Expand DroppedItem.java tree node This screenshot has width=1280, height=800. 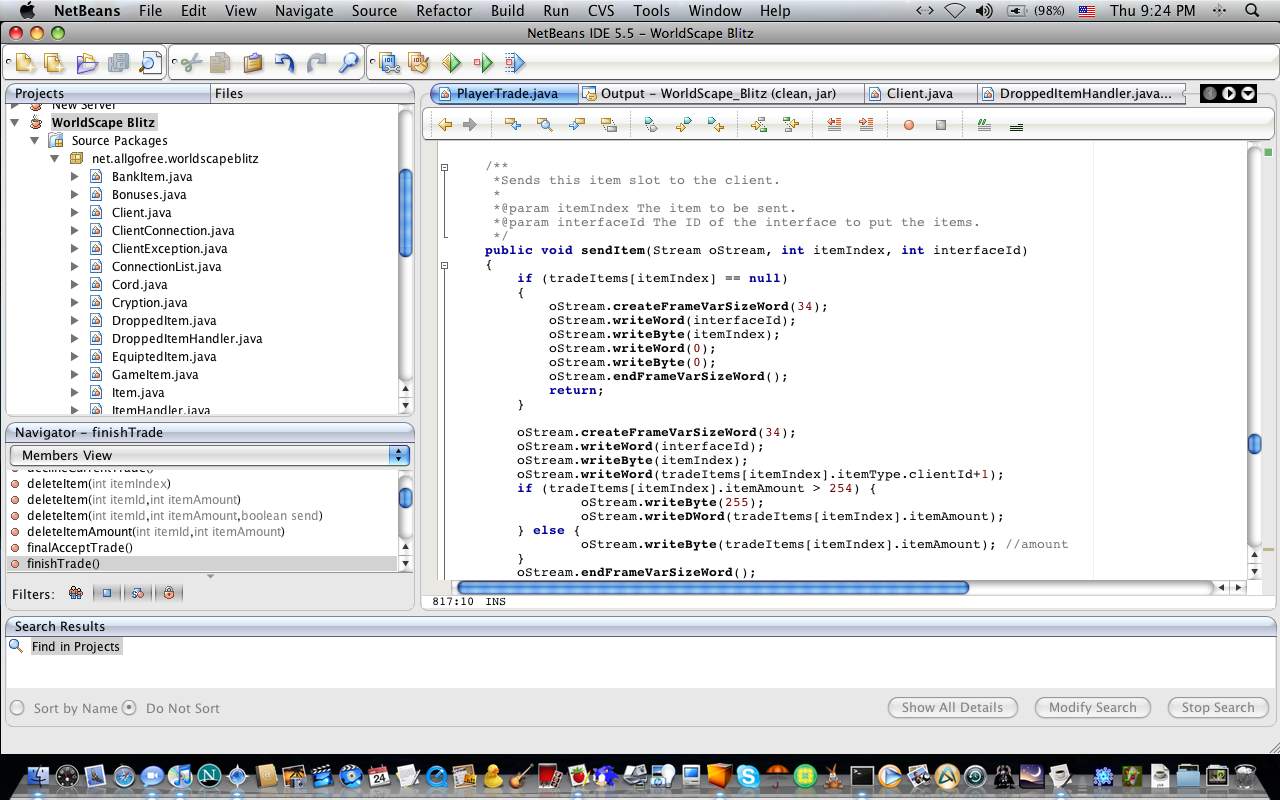(75, 320)
